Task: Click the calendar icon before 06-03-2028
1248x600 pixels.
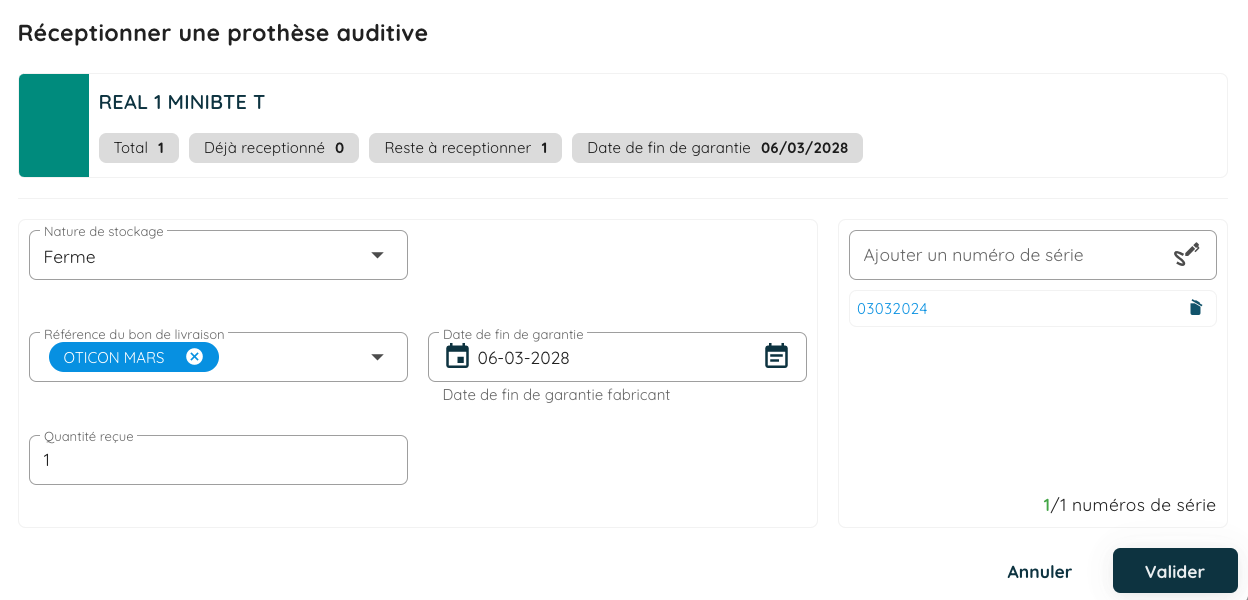Action: [x=457, y=356]
